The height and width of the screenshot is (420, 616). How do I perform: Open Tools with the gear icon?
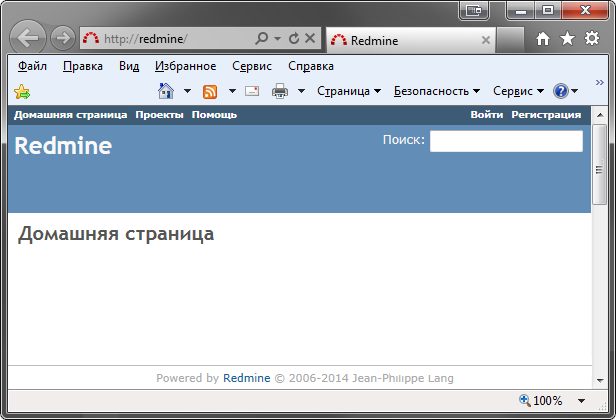click(x=592, y=39)
